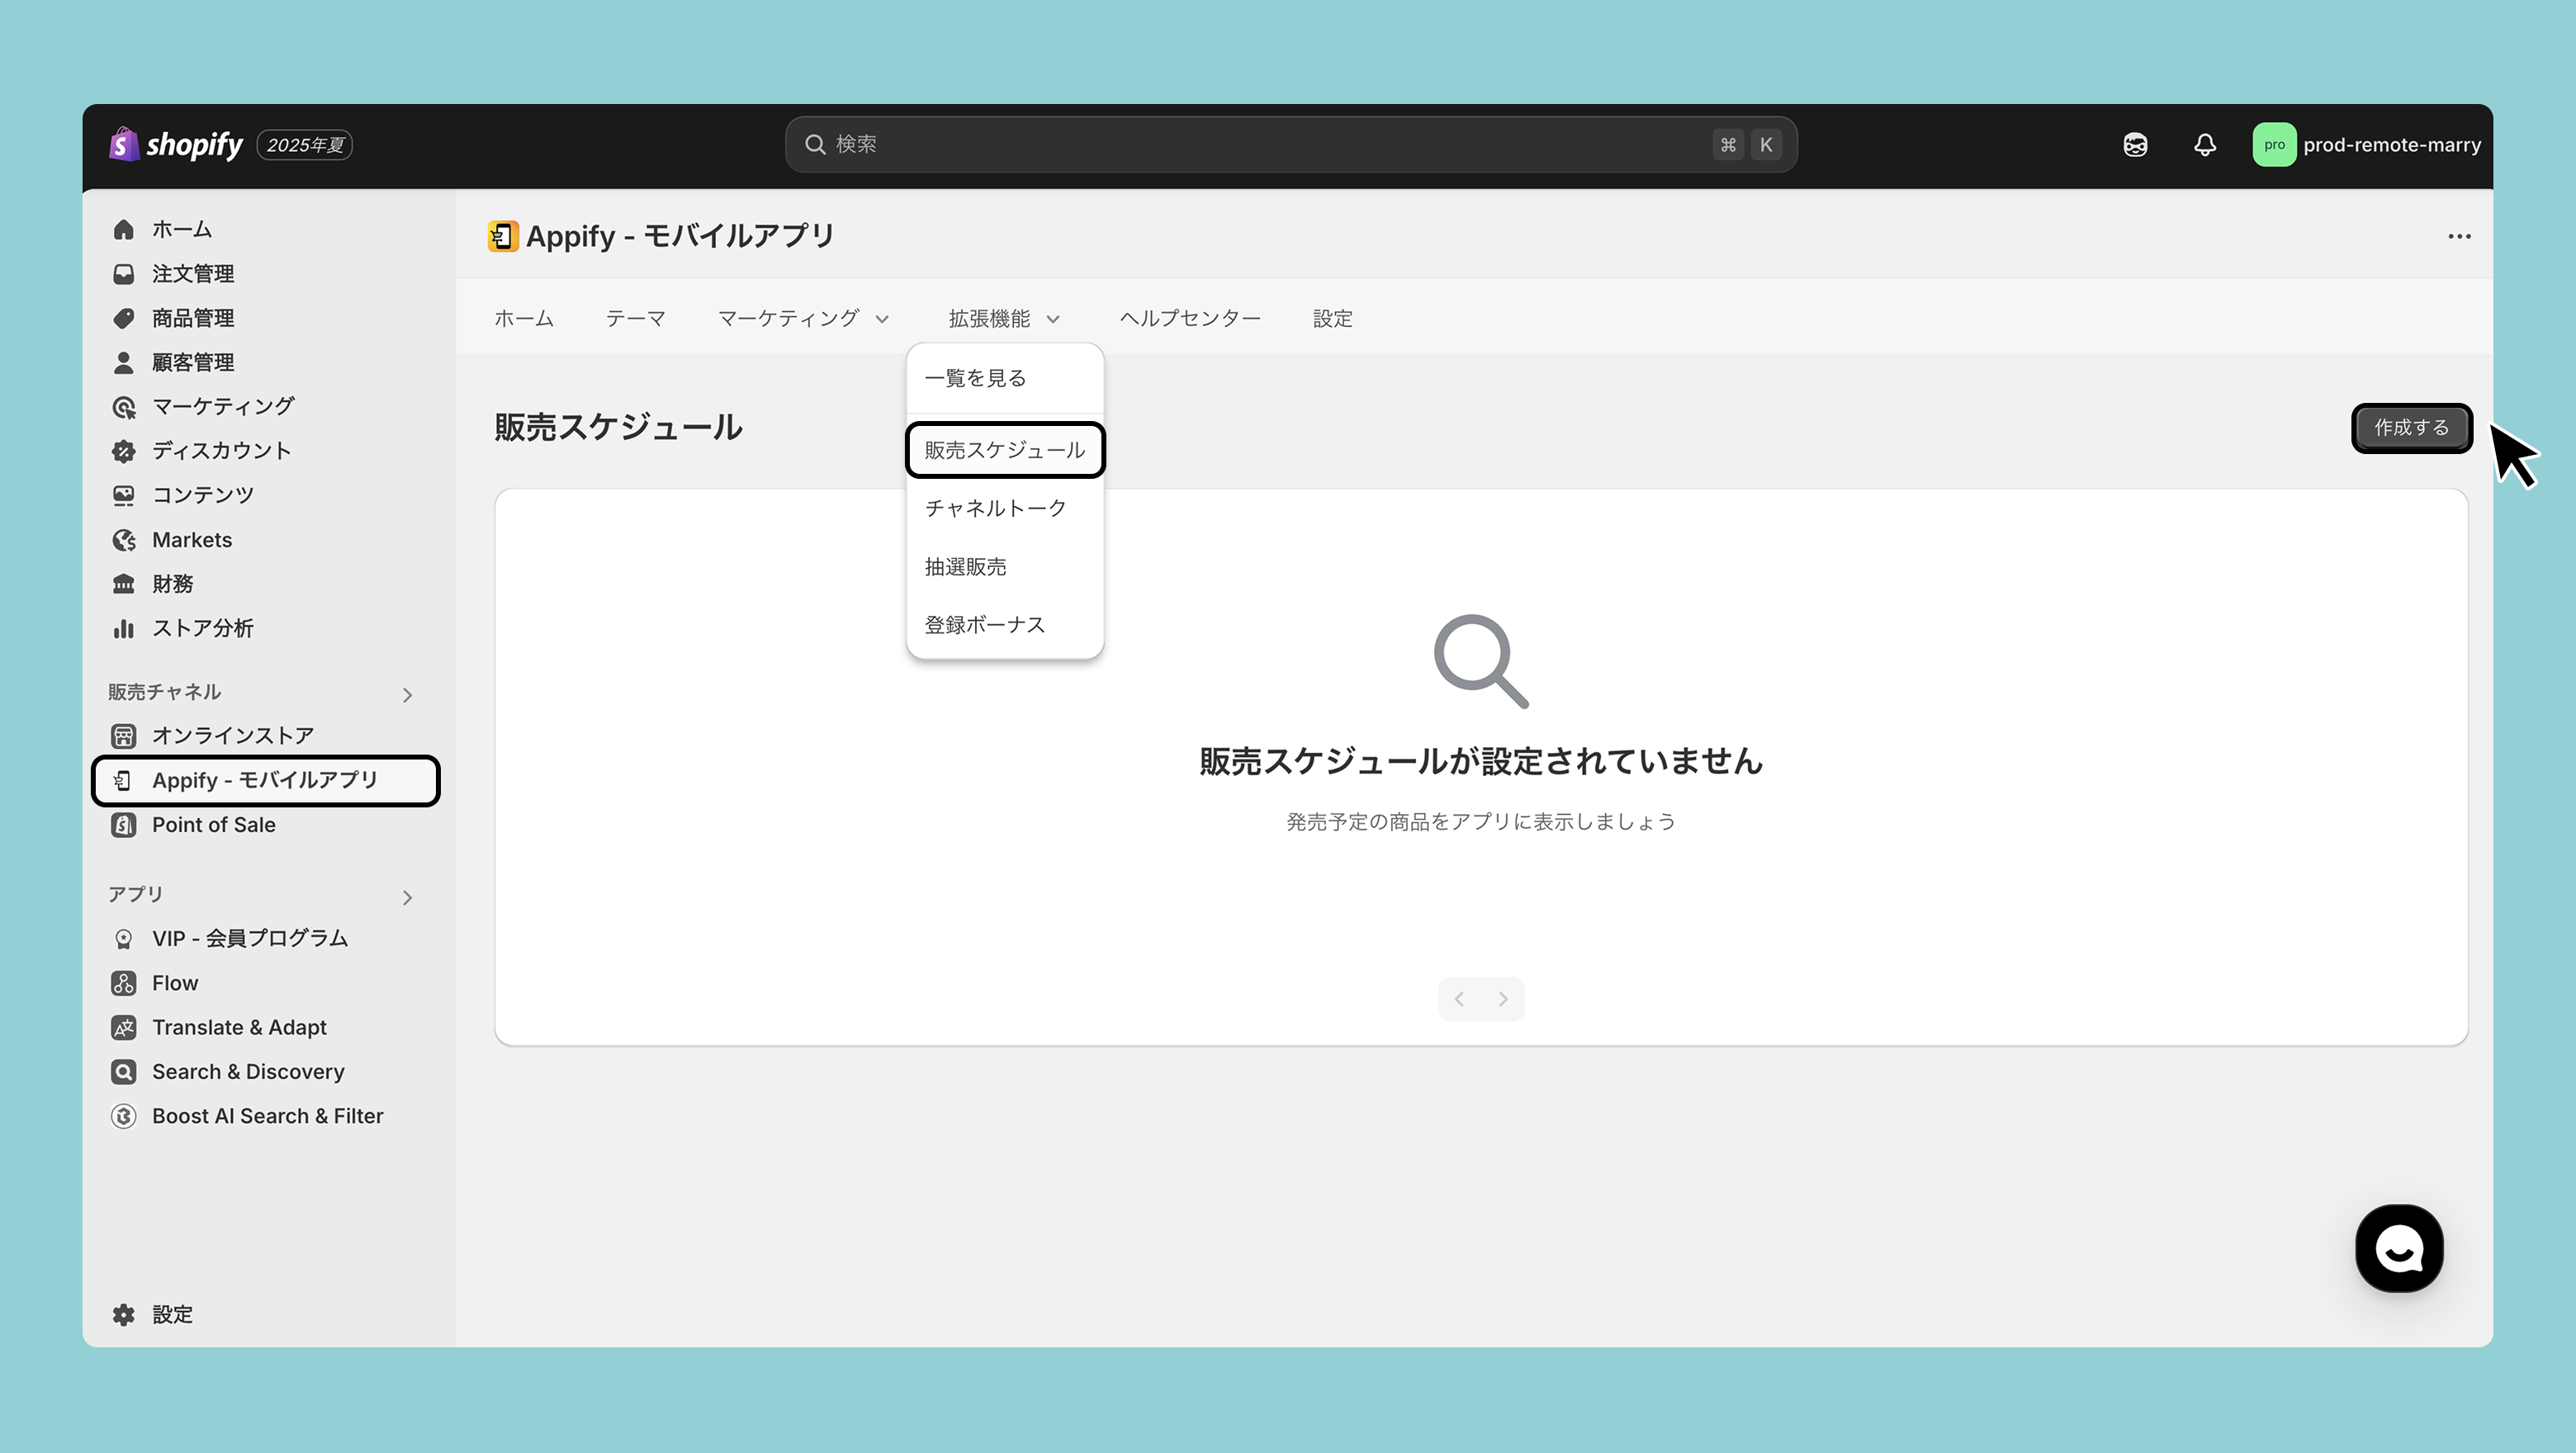
Task: Open ストア分析 analytics in sidebar
Action: [x=202, y=628]
